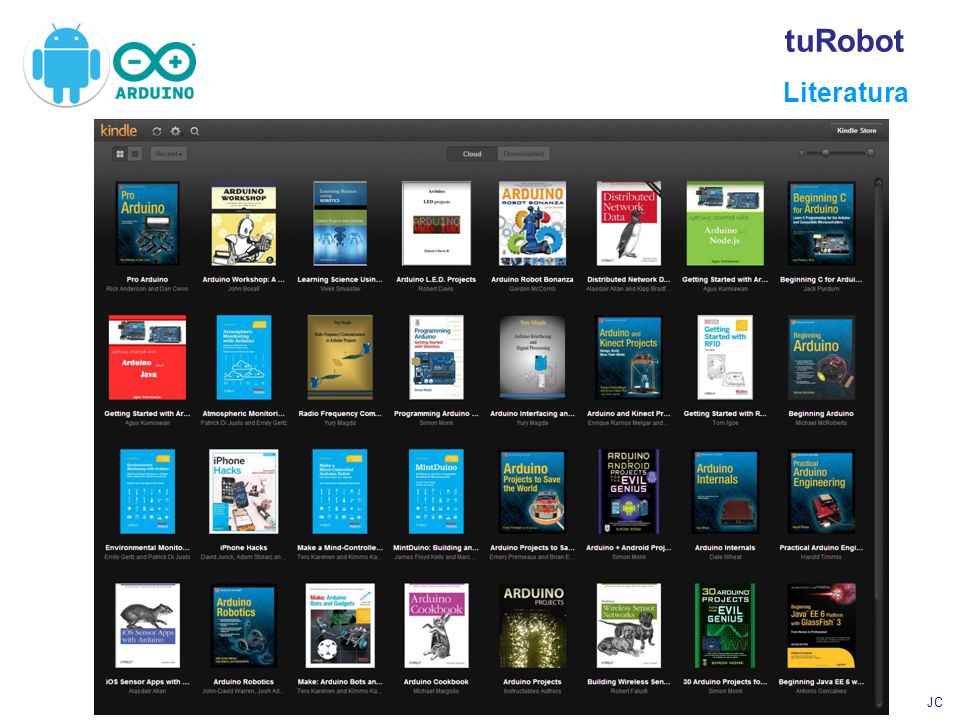Open Beginning Java EE 6 cover
Image resolution: width=960 pixels, height=720 pixels.
(821, 626)
